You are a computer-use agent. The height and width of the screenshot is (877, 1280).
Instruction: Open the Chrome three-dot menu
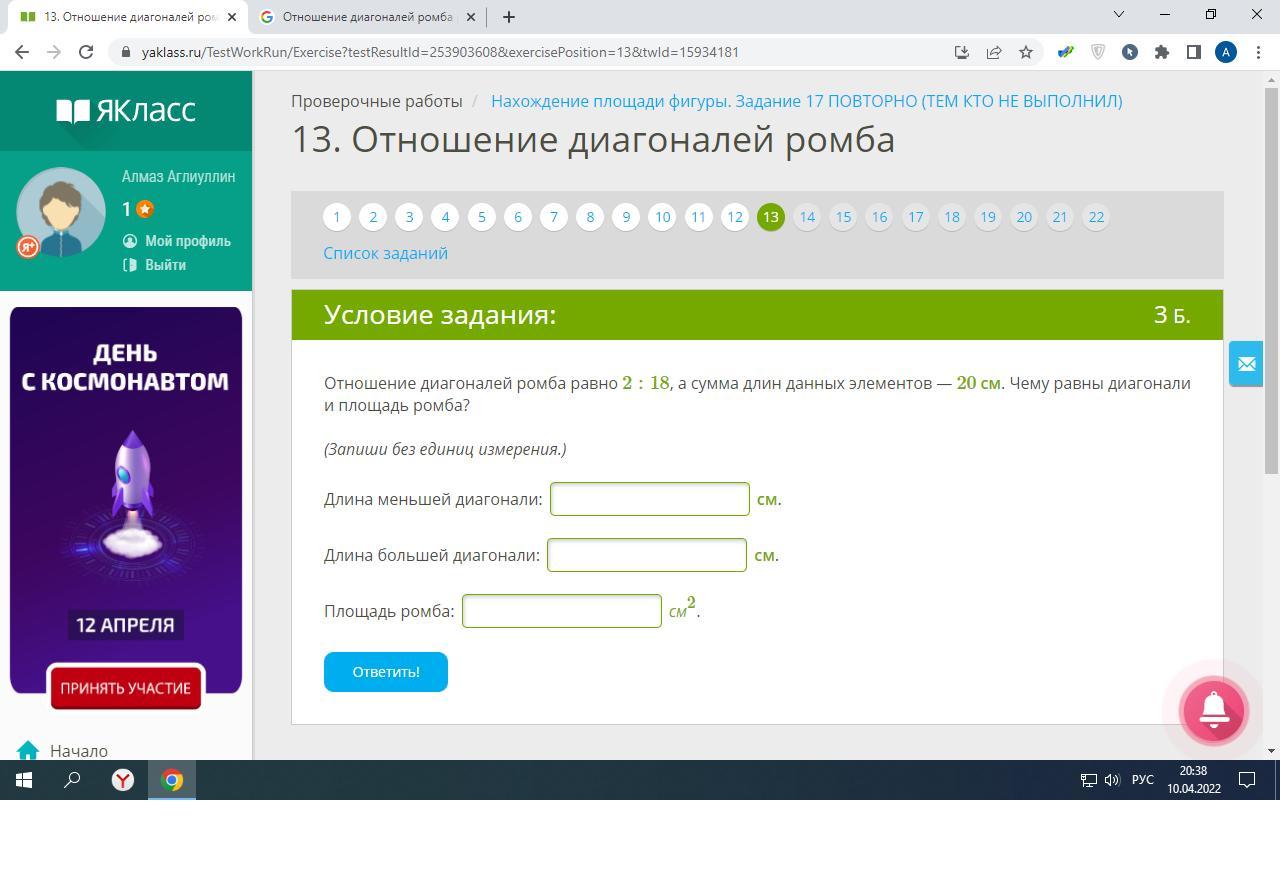[x=1258, y=52]
